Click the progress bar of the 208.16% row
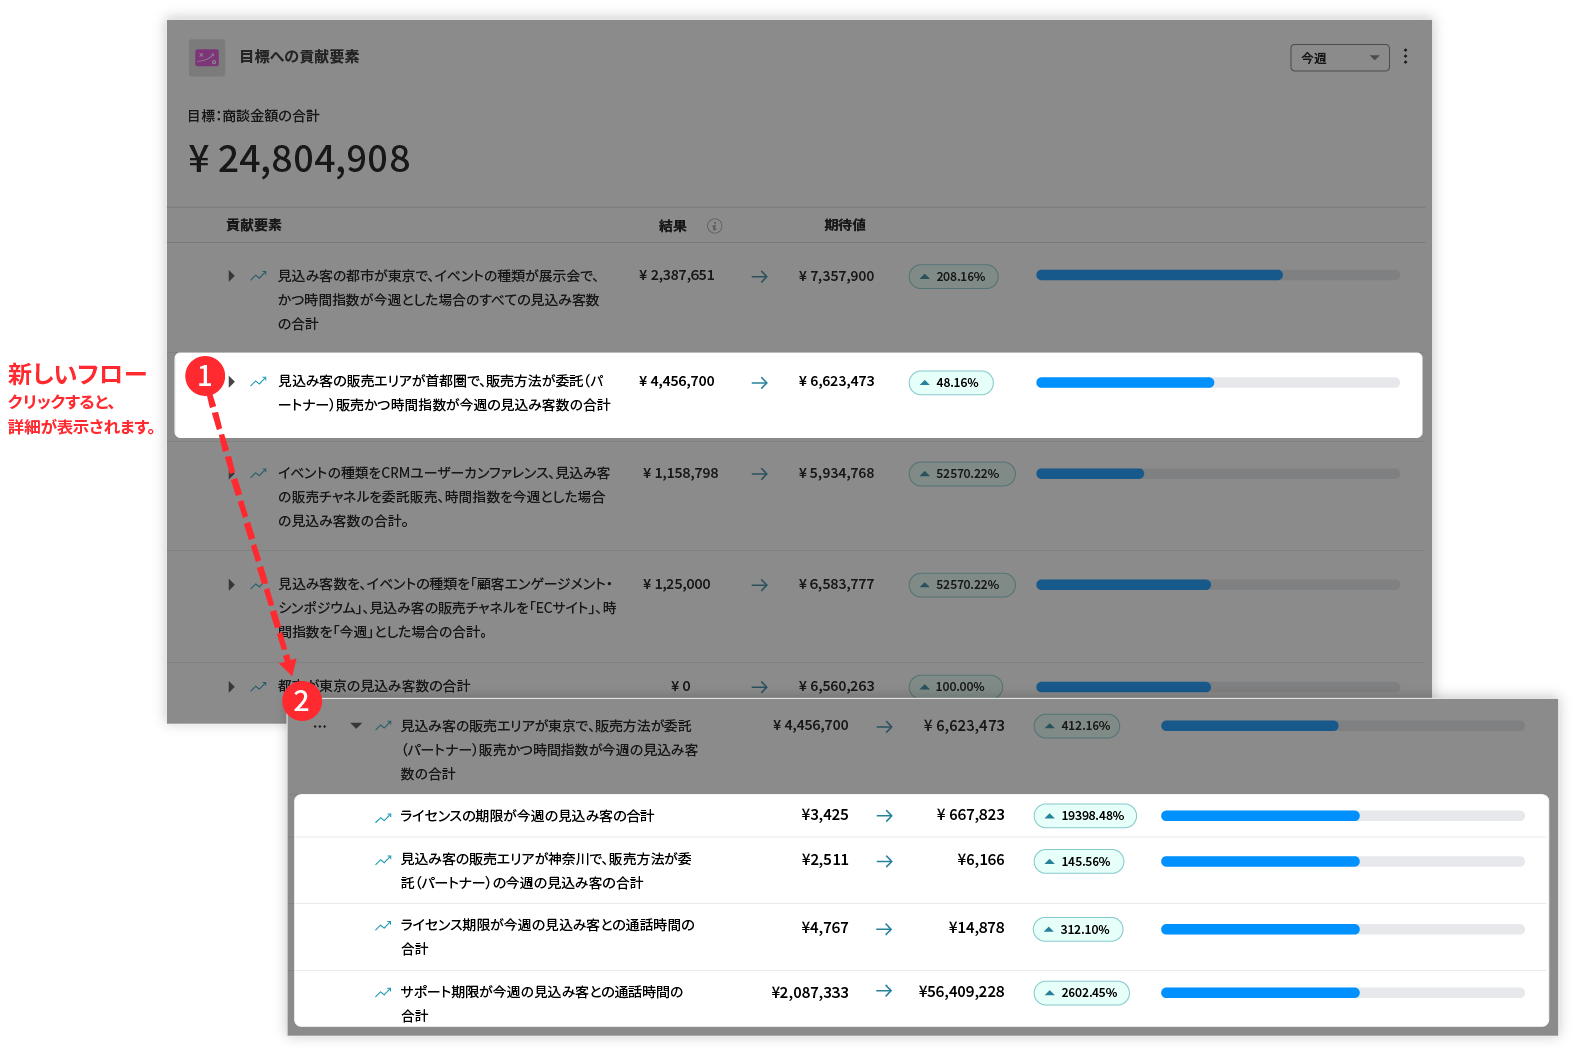Screen dimensions: 1577x1054 [x=1218, y=275]
